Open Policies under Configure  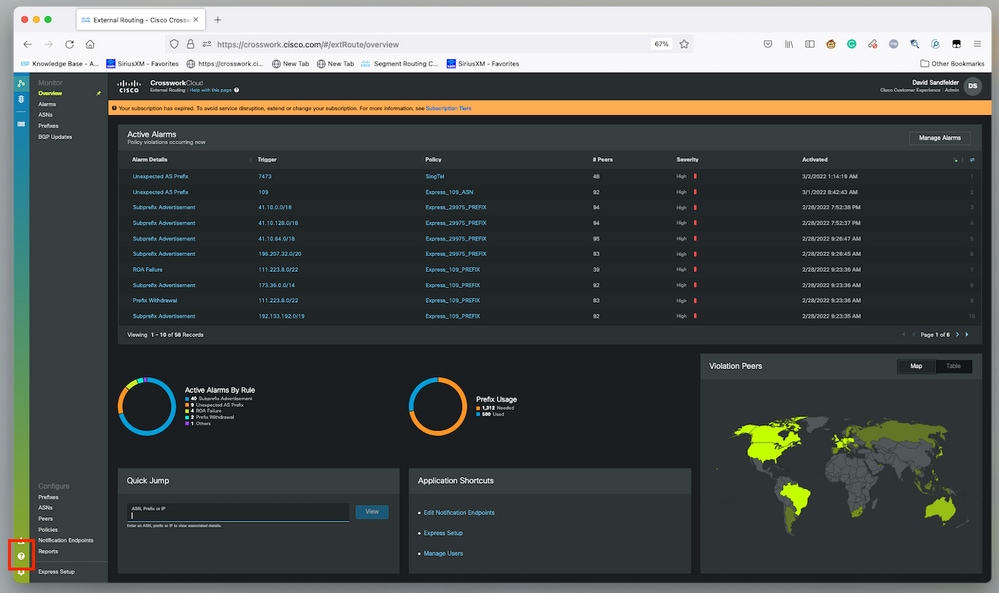[x=48, y=530]
